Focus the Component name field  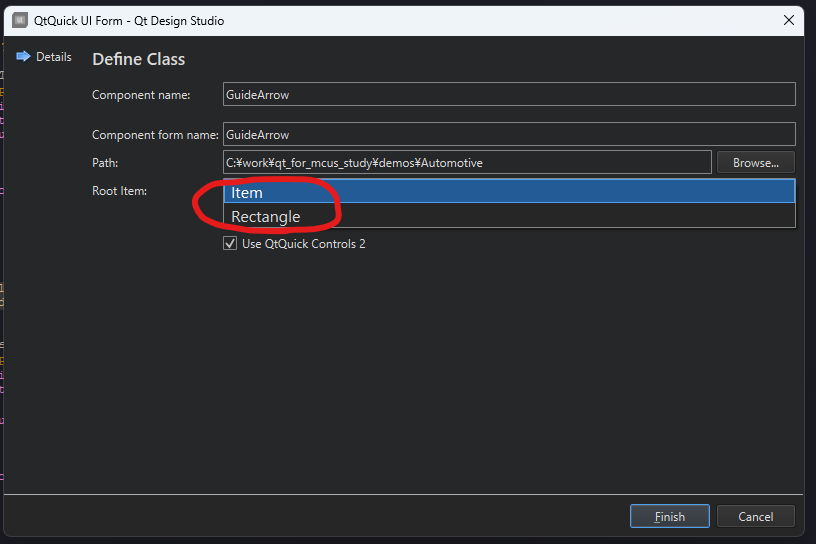509,94
